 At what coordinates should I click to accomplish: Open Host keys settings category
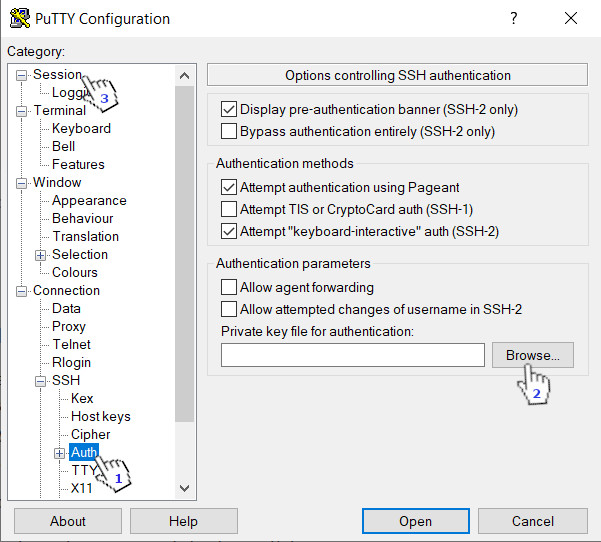pyautogui.click(x=101, y=417)
